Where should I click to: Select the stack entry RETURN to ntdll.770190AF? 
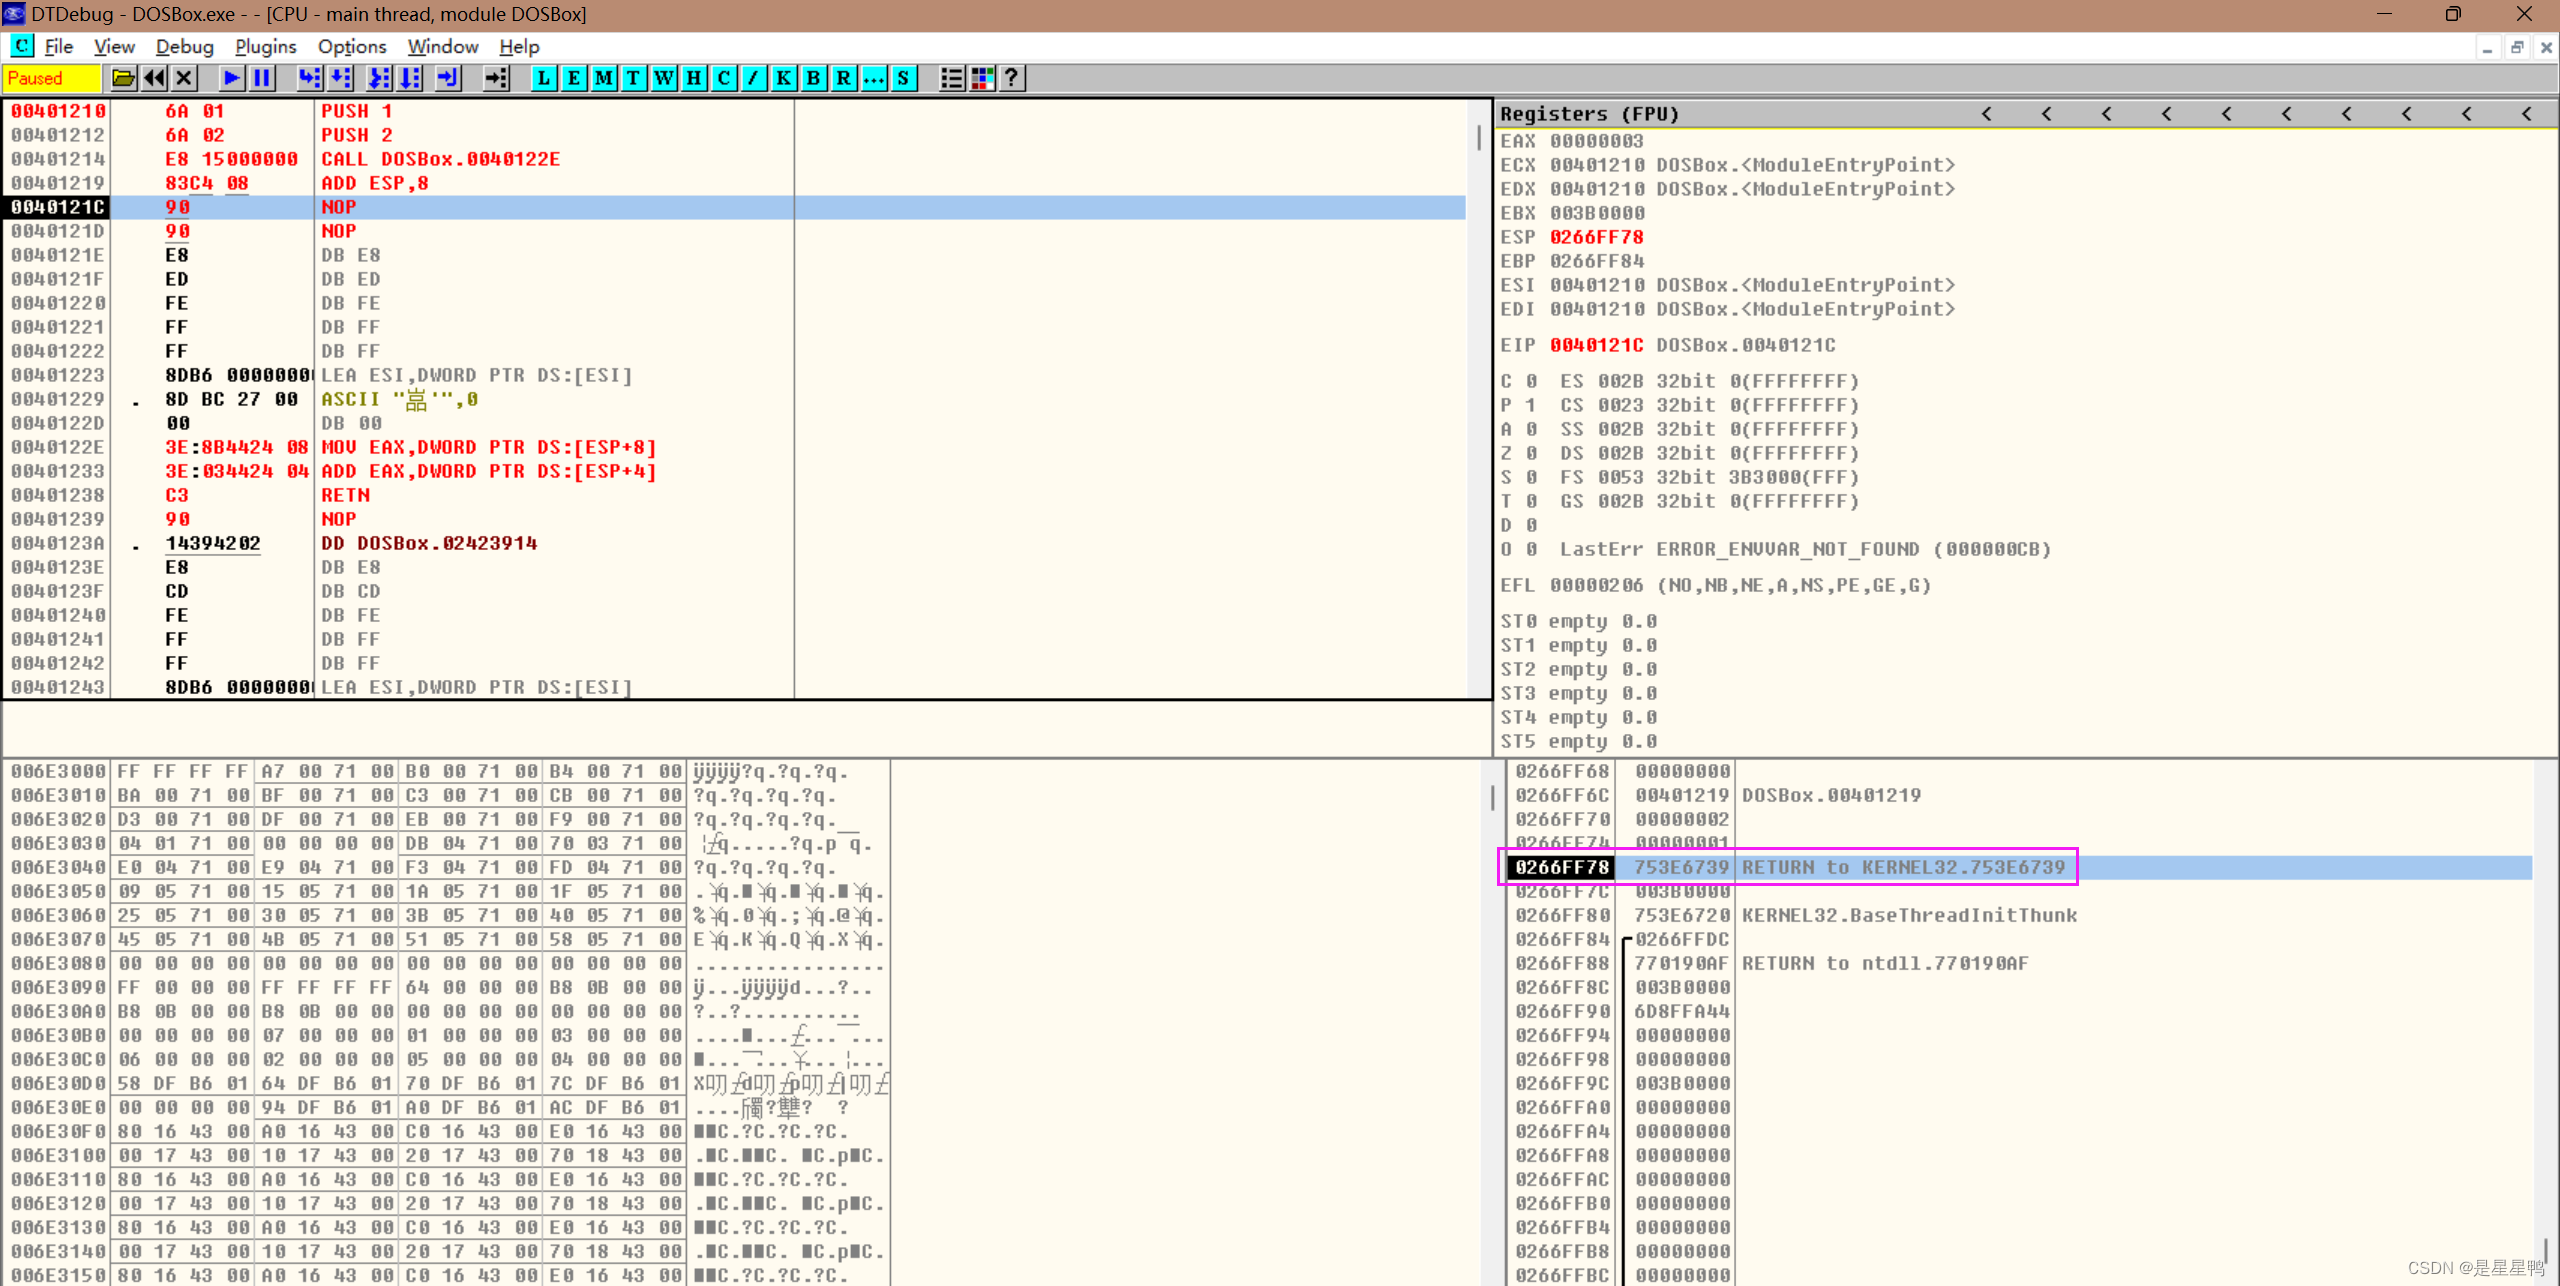click(1884, 963)
